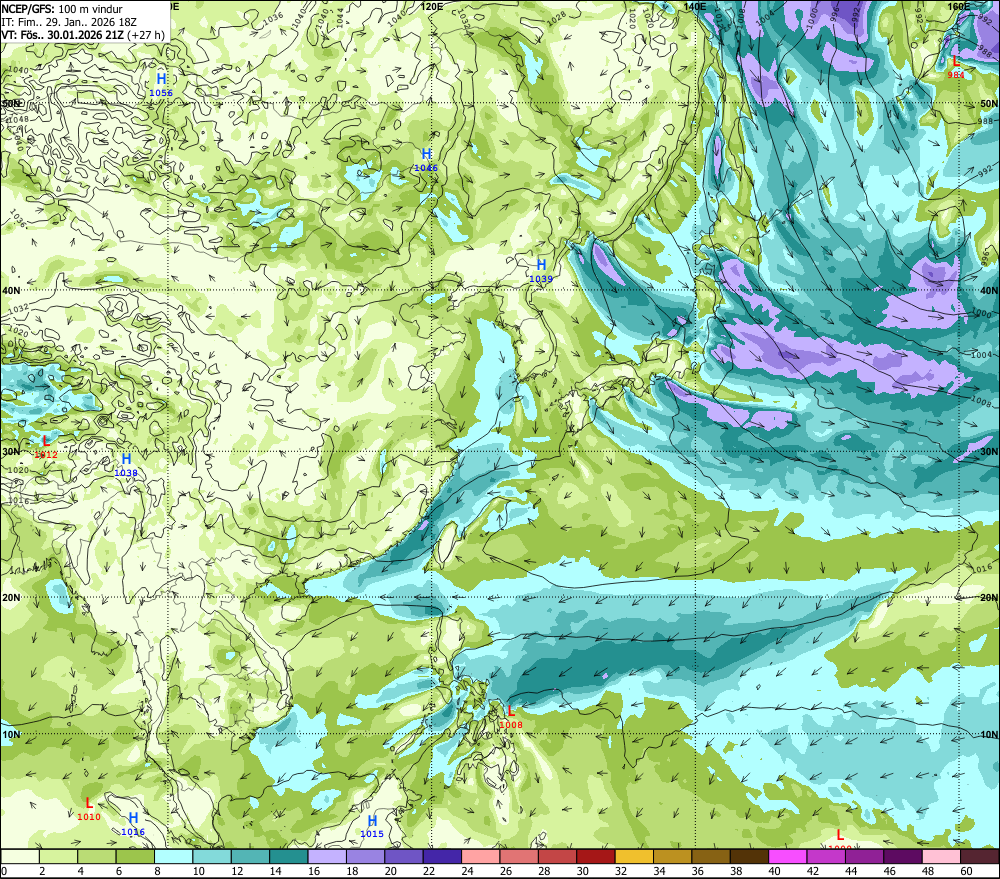Pick the 32–34 yellow legend swatch
The height and width of the screenshot is (879, 1000).
(634, 856)
